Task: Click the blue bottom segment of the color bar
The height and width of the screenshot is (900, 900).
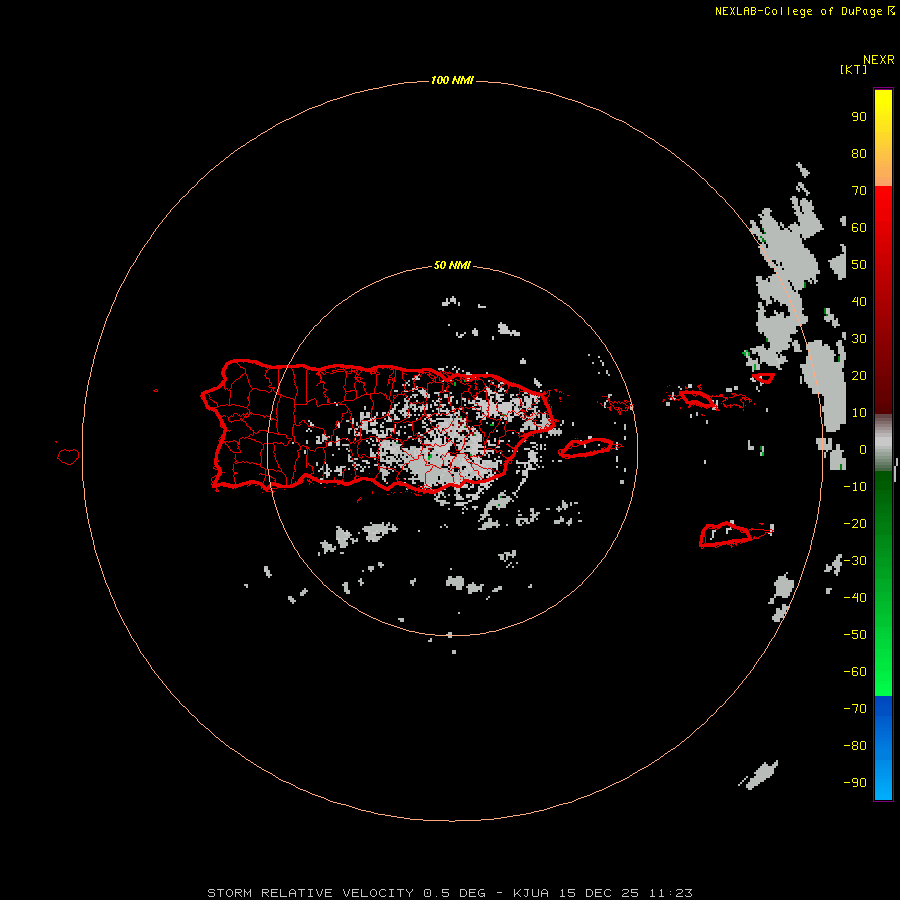Action: pos(883,748)
